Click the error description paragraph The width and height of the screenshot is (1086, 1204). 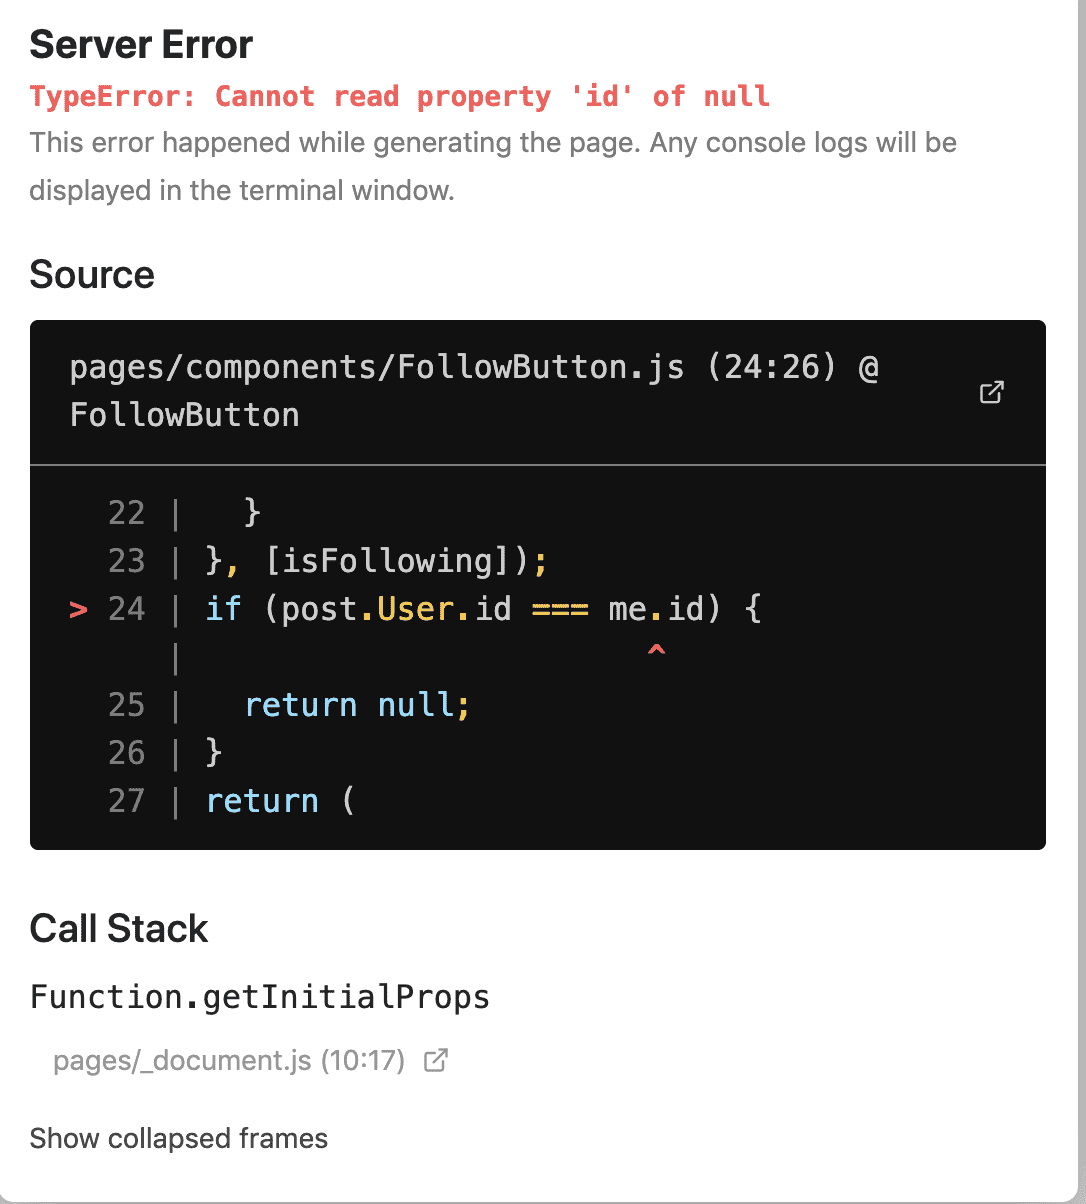tap(493, 166)
